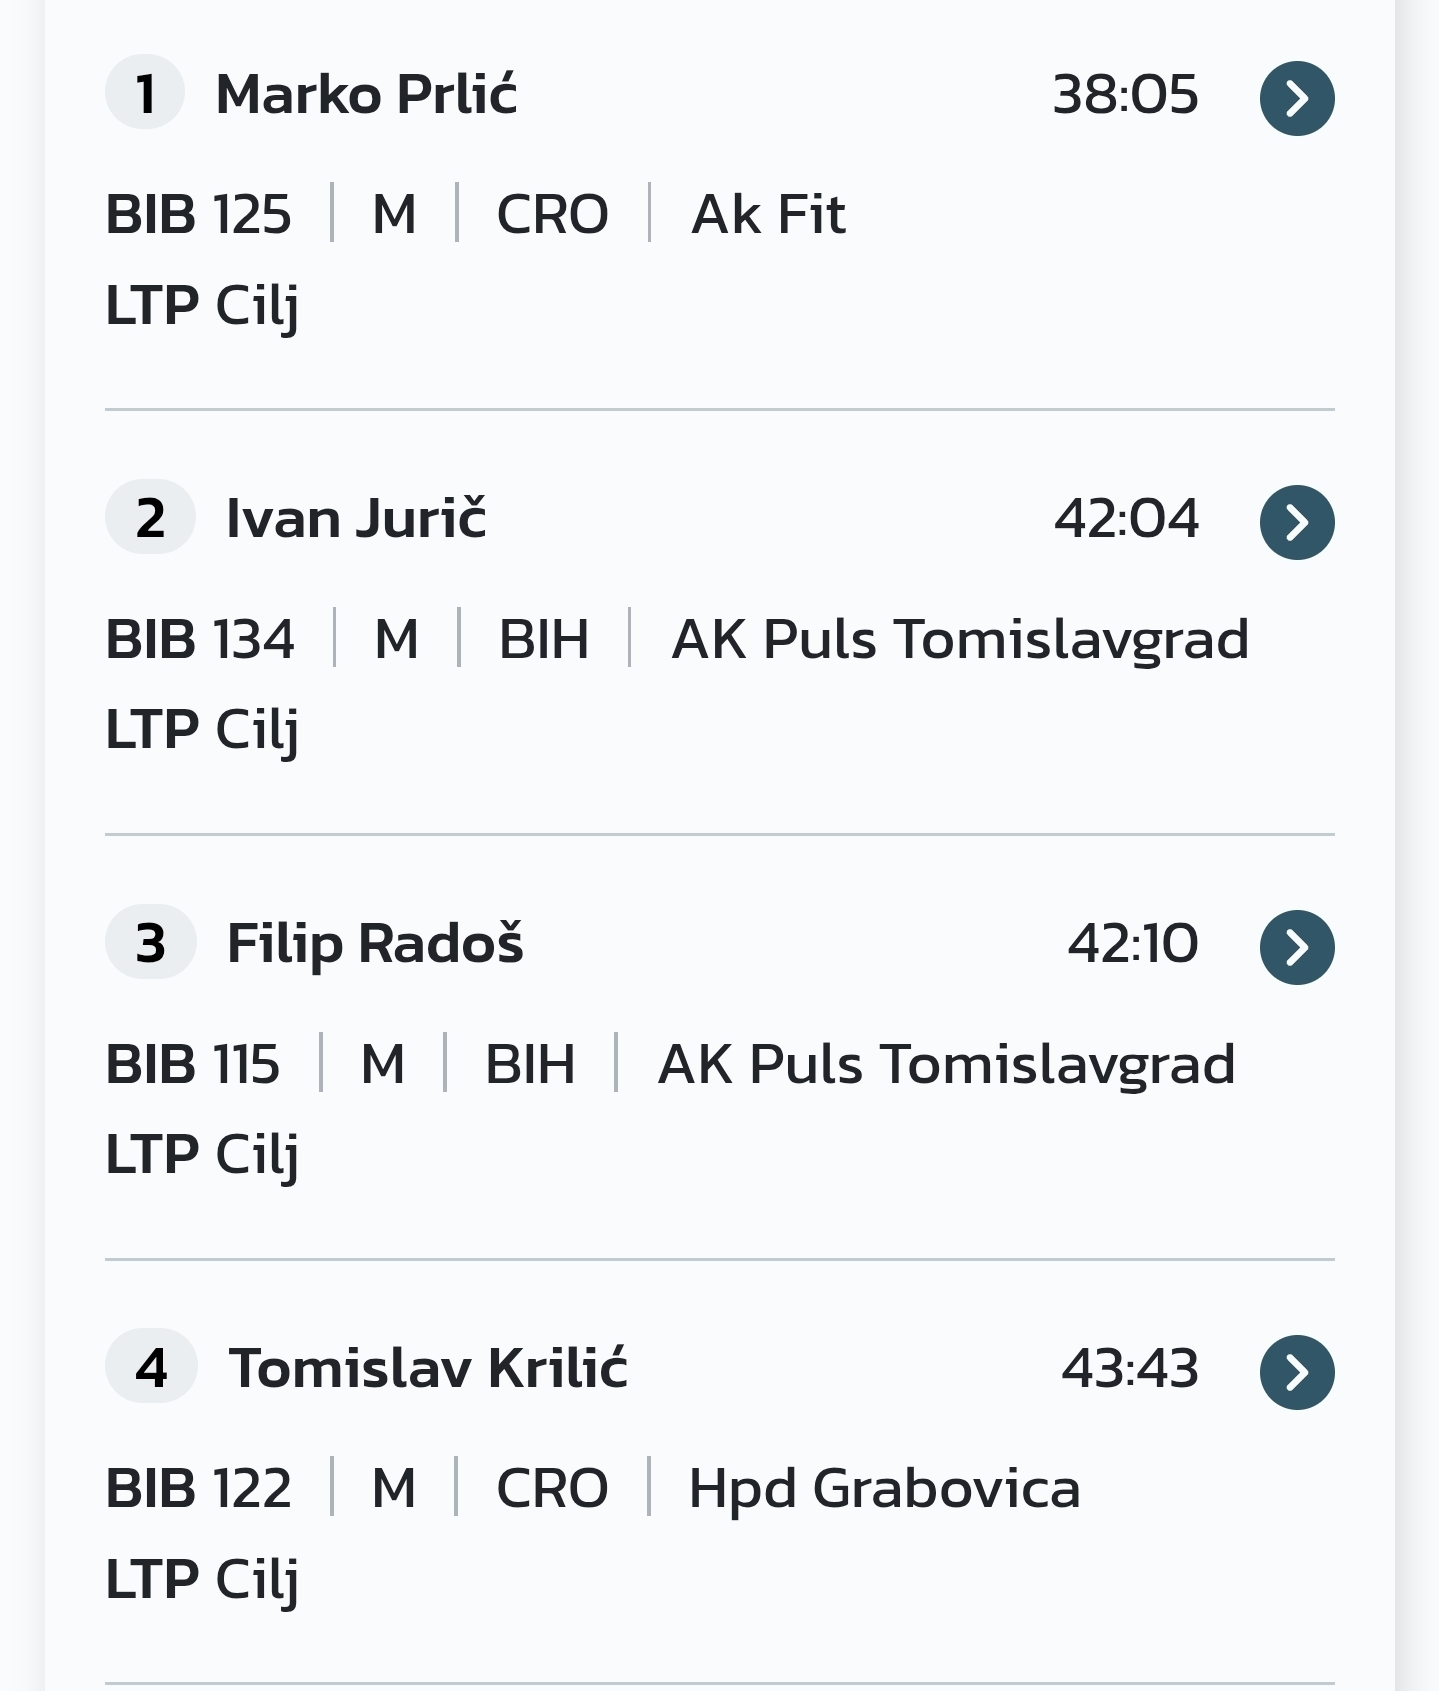Viewport: 1439px width, 1691px height.
Task: Open Filip Radoš details arrow
Action: point(1296,947)
